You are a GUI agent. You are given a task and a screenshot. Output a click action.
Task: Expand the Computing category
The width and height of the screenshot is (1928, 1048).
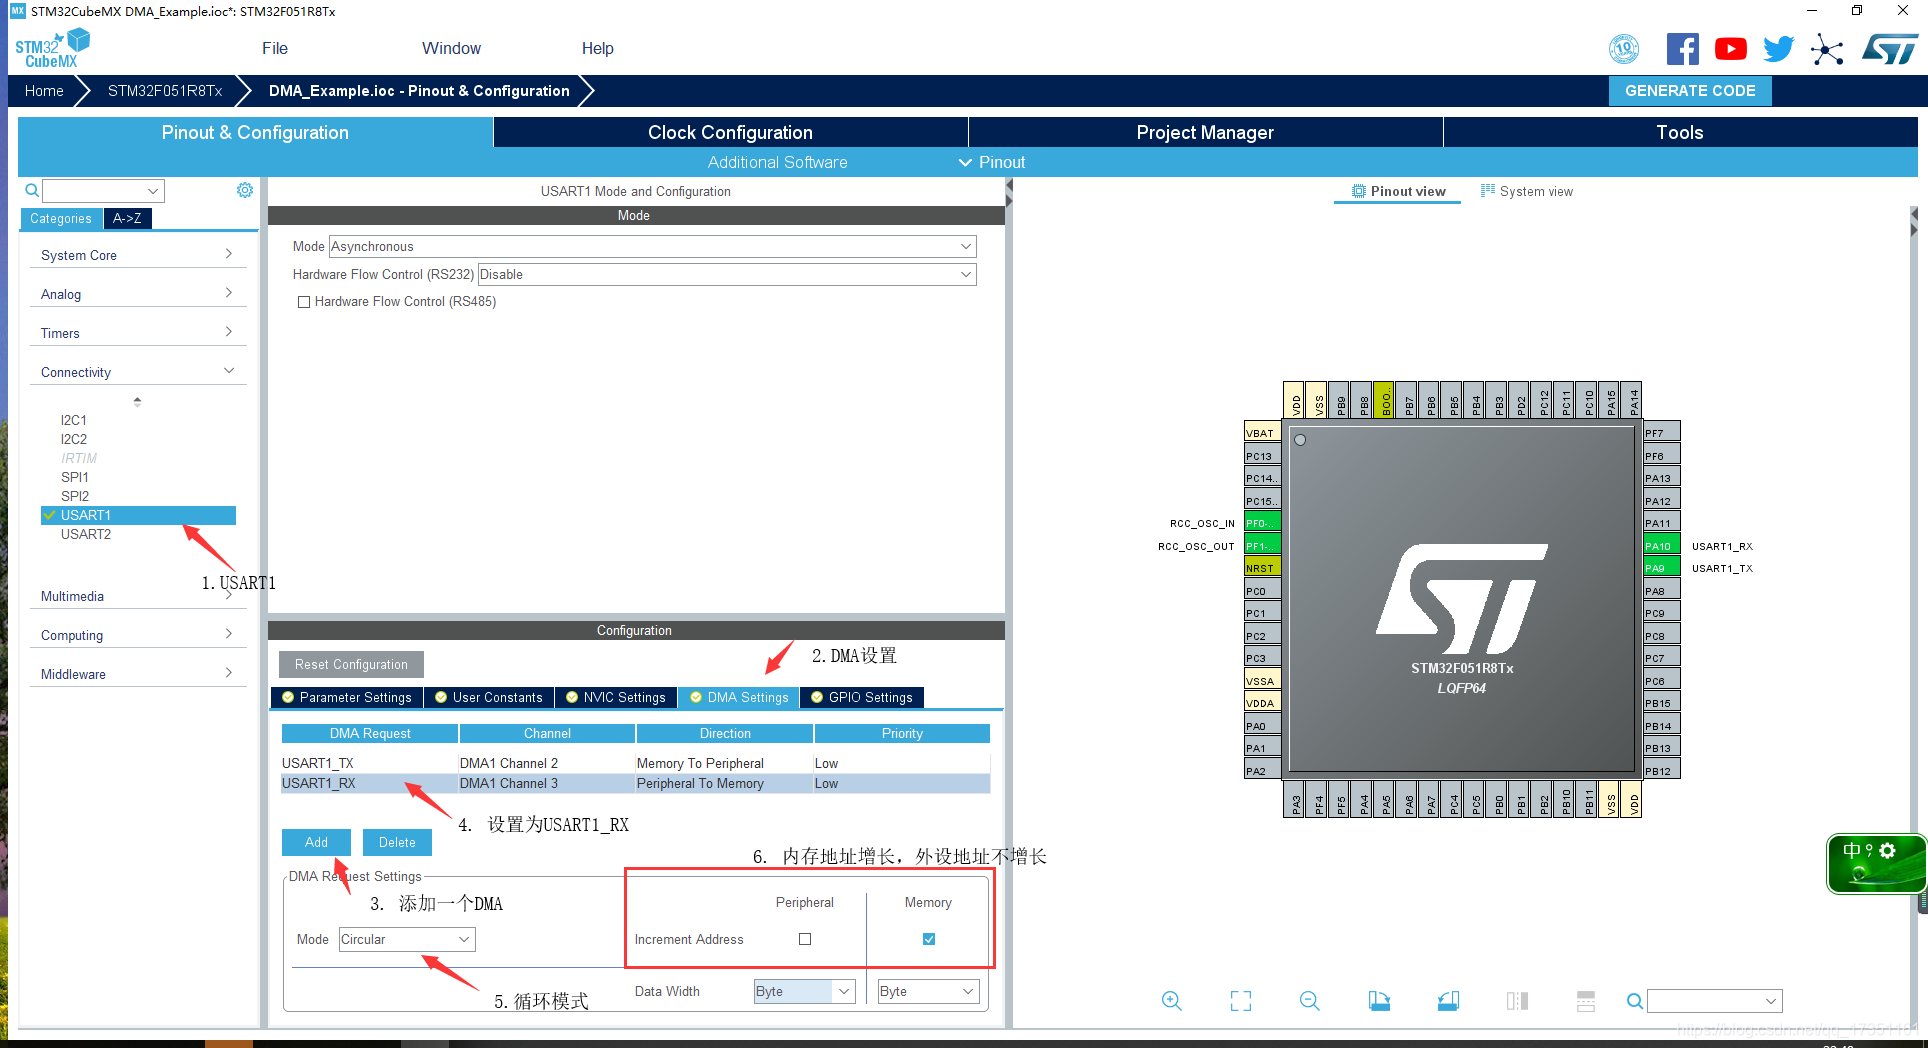point(137,635)
